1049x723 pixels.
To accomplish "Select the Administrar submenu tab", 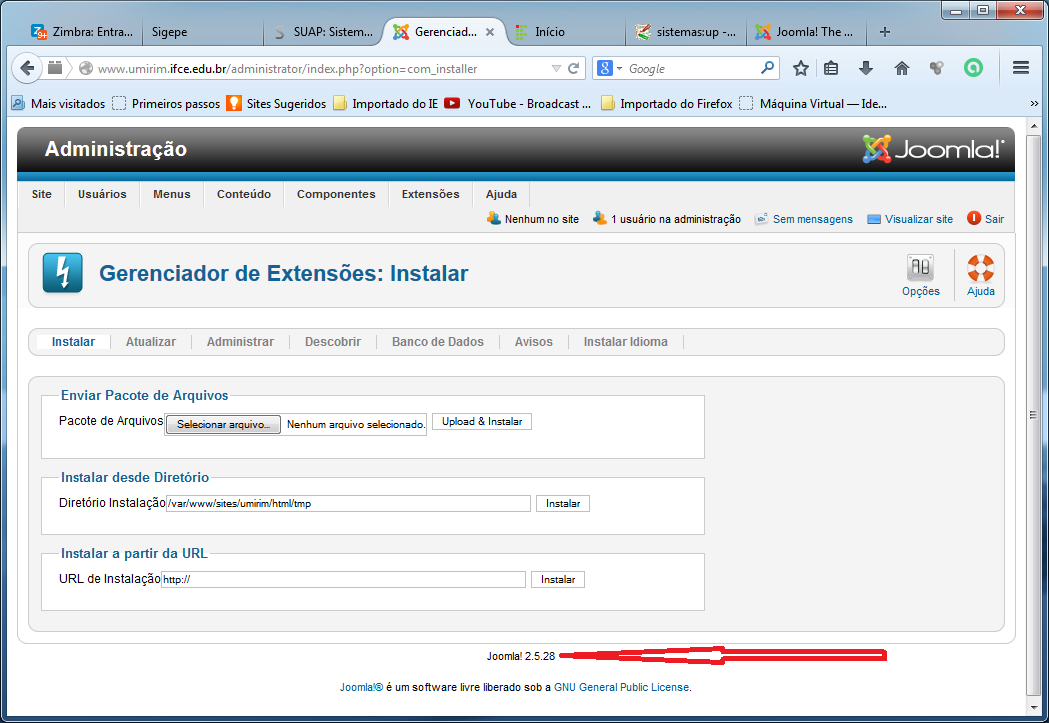I will coord(240,342).
